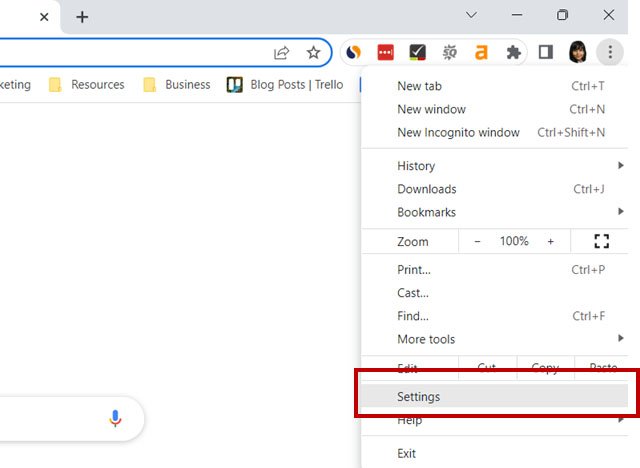Open the Extensions puzzle piece menu

514,52
